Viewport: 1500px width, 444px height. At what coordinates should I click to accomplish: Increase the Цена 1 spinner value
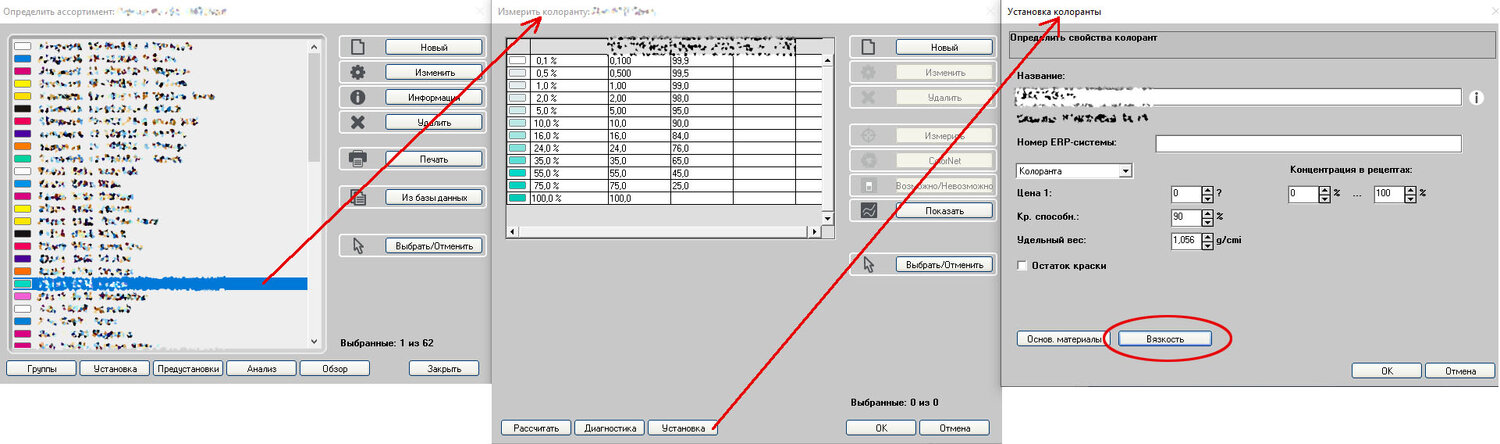(x=1207, y=190)
